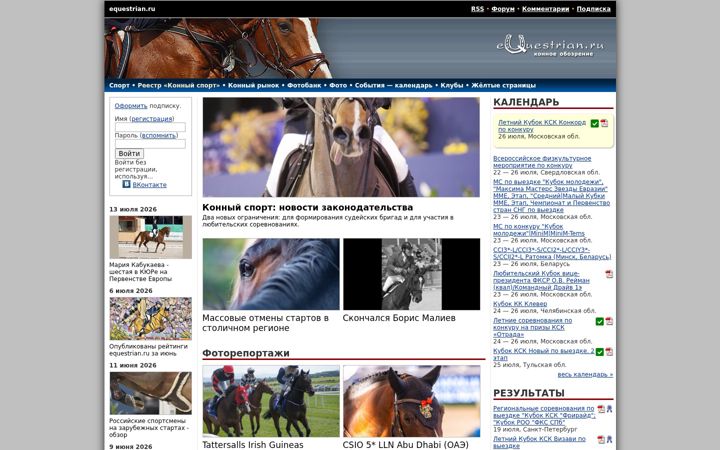This screenshot has width=720, height=450.
Task: Open Комментарии from top bar
Action: coord(546,9)
